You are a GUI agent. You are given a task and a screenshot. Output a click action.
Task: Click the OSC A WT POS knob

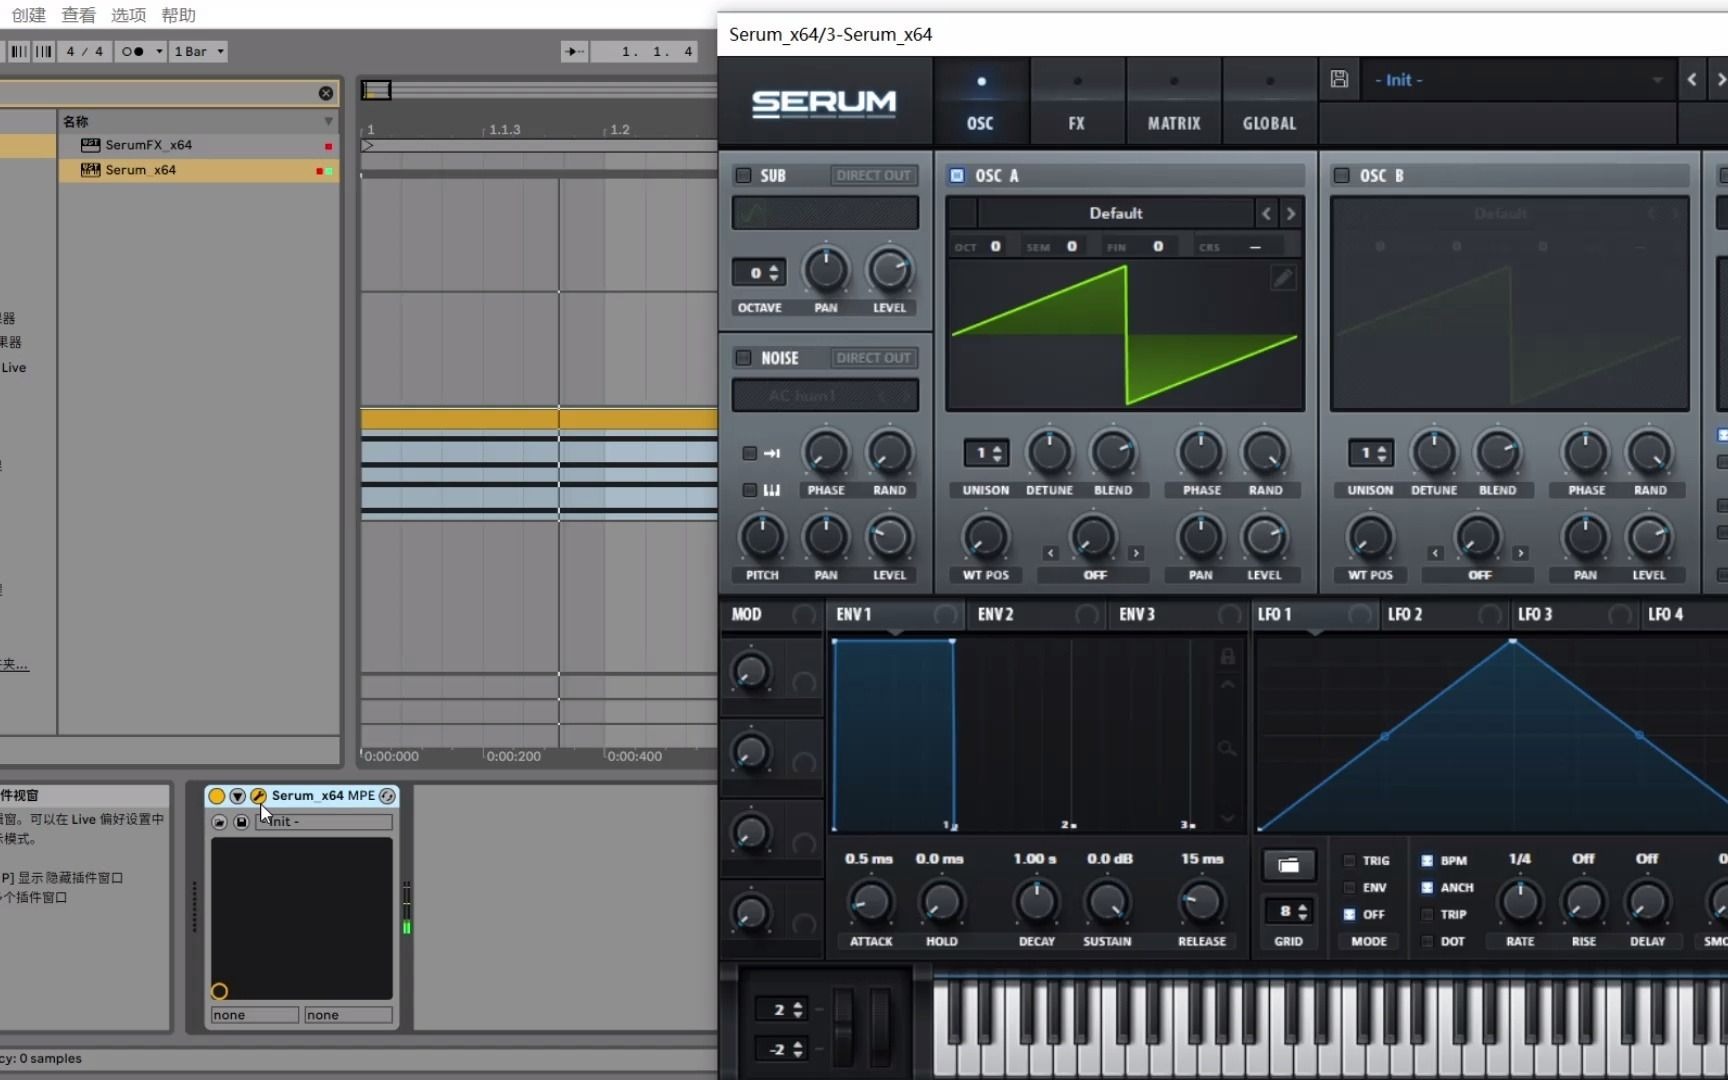coord(986,537)
